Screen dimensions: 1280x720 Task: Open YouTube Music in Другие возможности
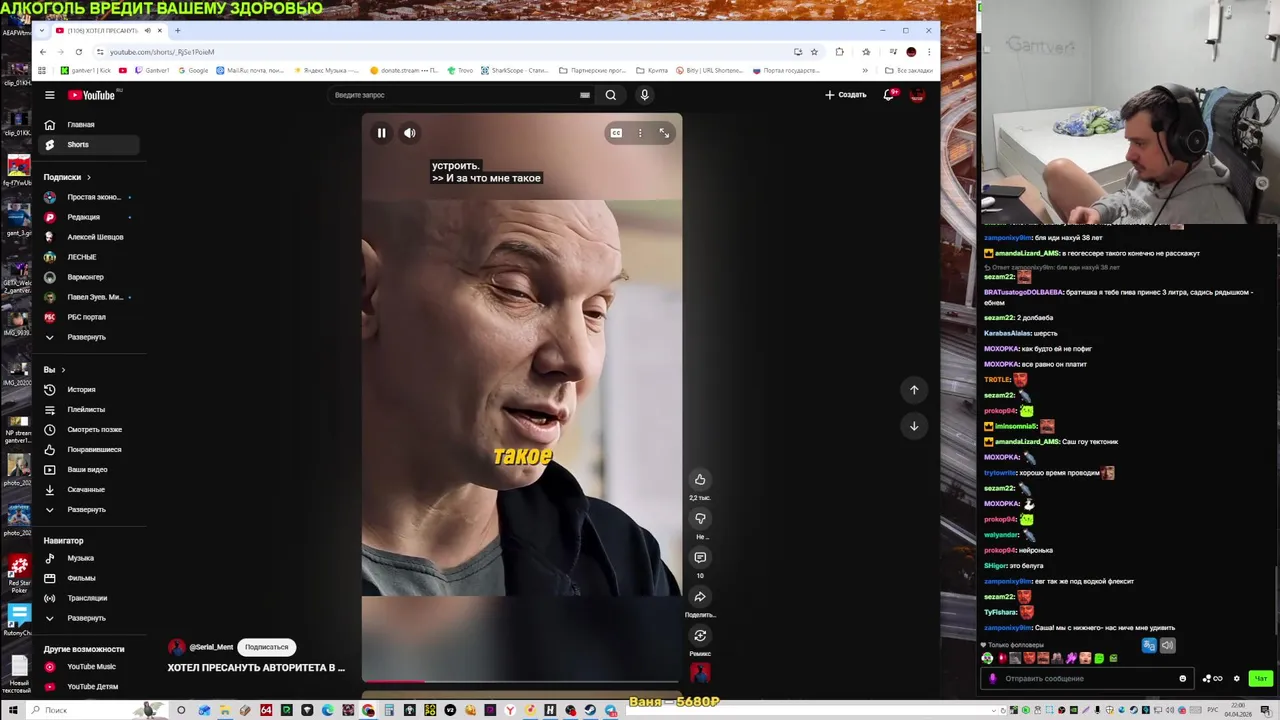coord(90,667)
